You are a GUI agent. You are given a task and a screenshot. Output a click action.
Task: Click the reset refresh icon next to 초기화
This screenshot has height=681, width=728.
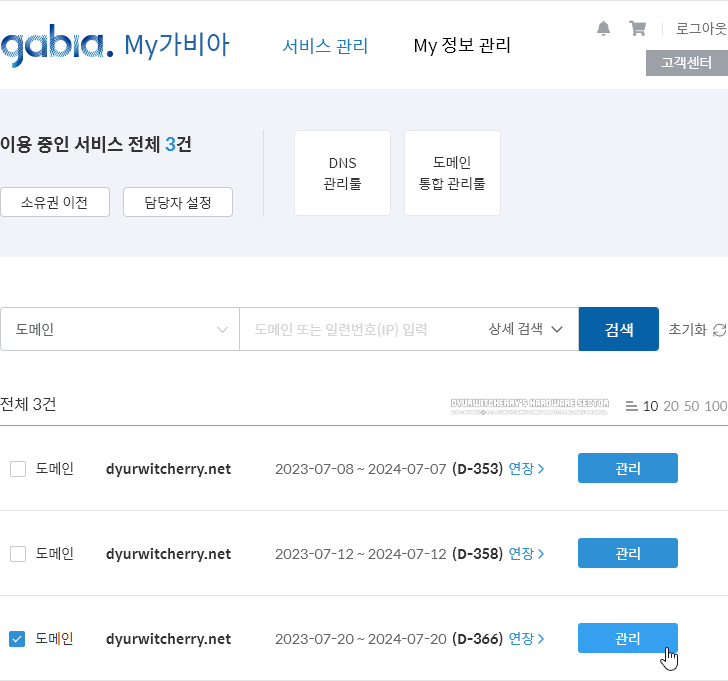coord(720,330)
